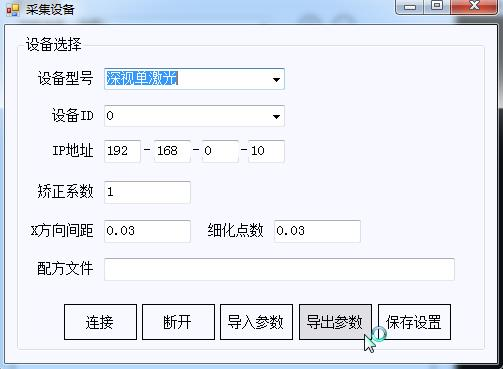Maximize the 采集设备 window
The height and width of the screenshot is (369, 503).
[437, 7]
